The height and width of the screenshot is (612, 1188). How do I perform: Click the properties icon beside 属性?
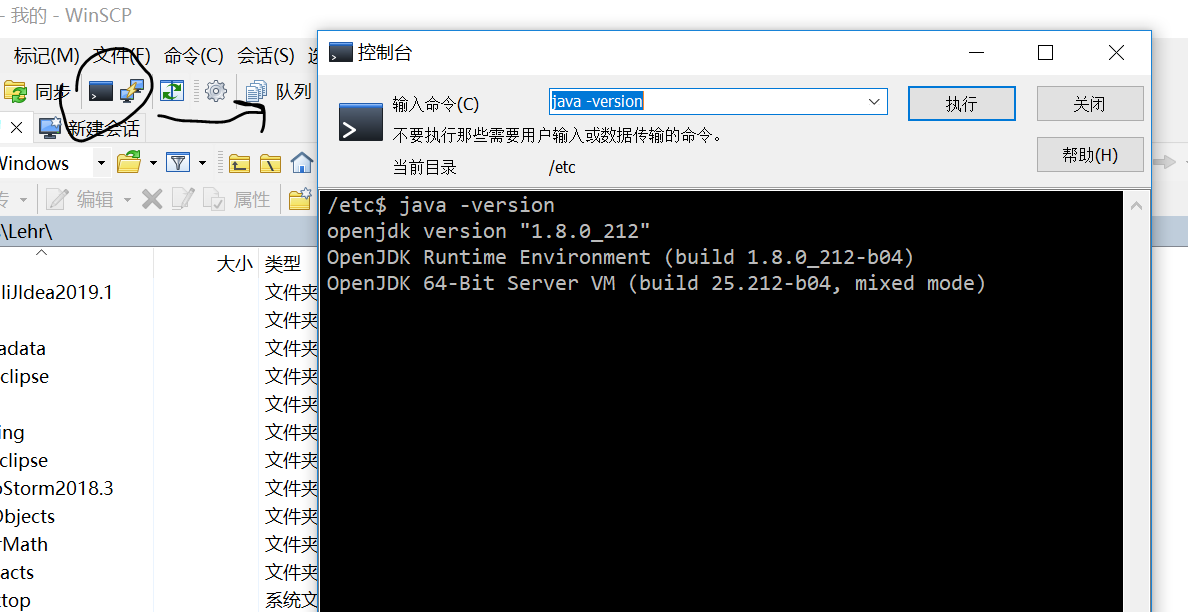pyautogui.click(x=214, y=199)
